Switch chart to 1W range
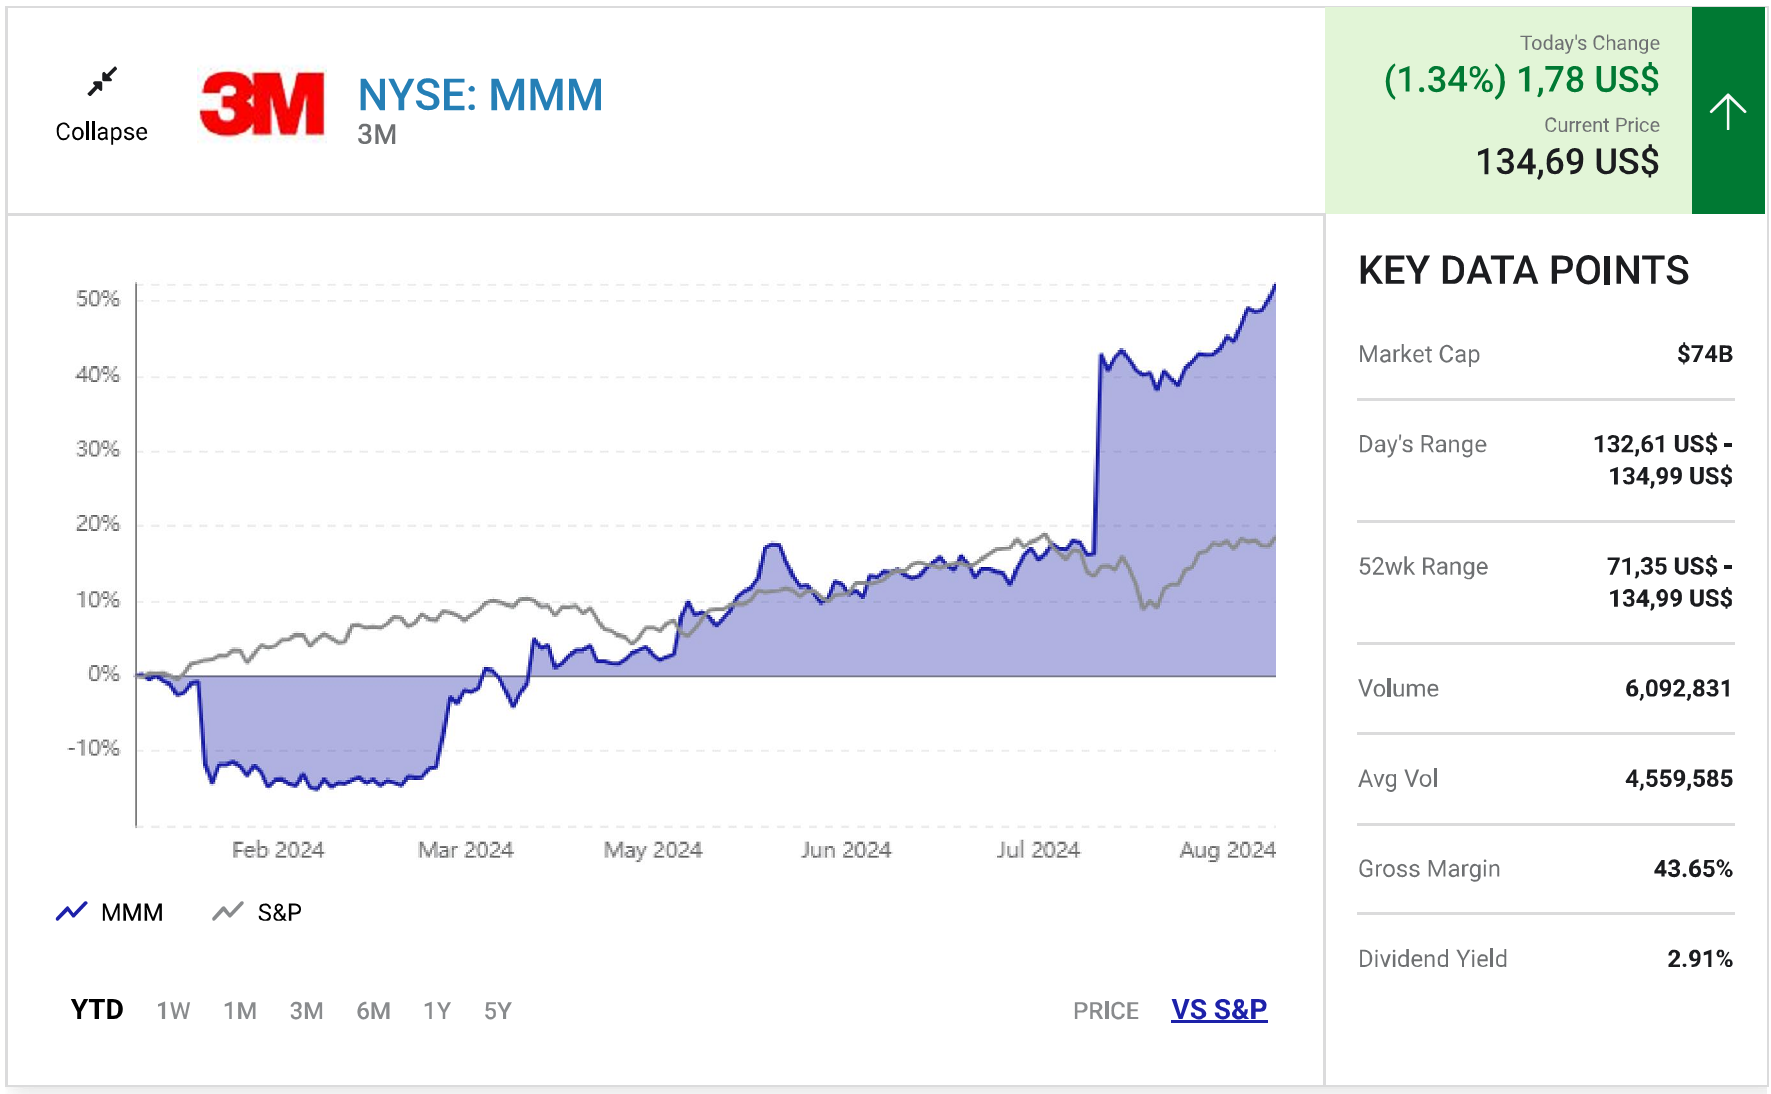The width and height of the screenshot is (1771, 1094). coord(173,1011)
